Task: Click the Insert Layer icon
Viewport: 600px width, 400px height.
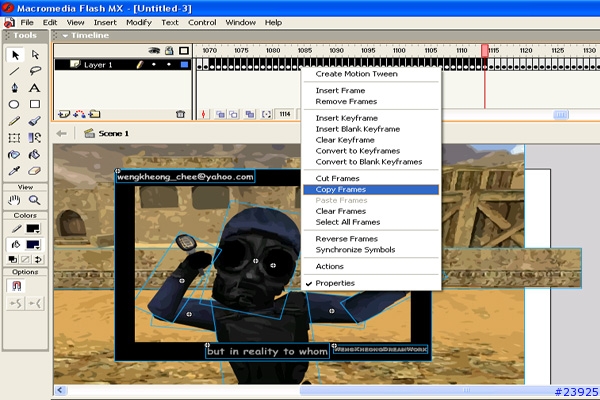Action: coord(64,114)
